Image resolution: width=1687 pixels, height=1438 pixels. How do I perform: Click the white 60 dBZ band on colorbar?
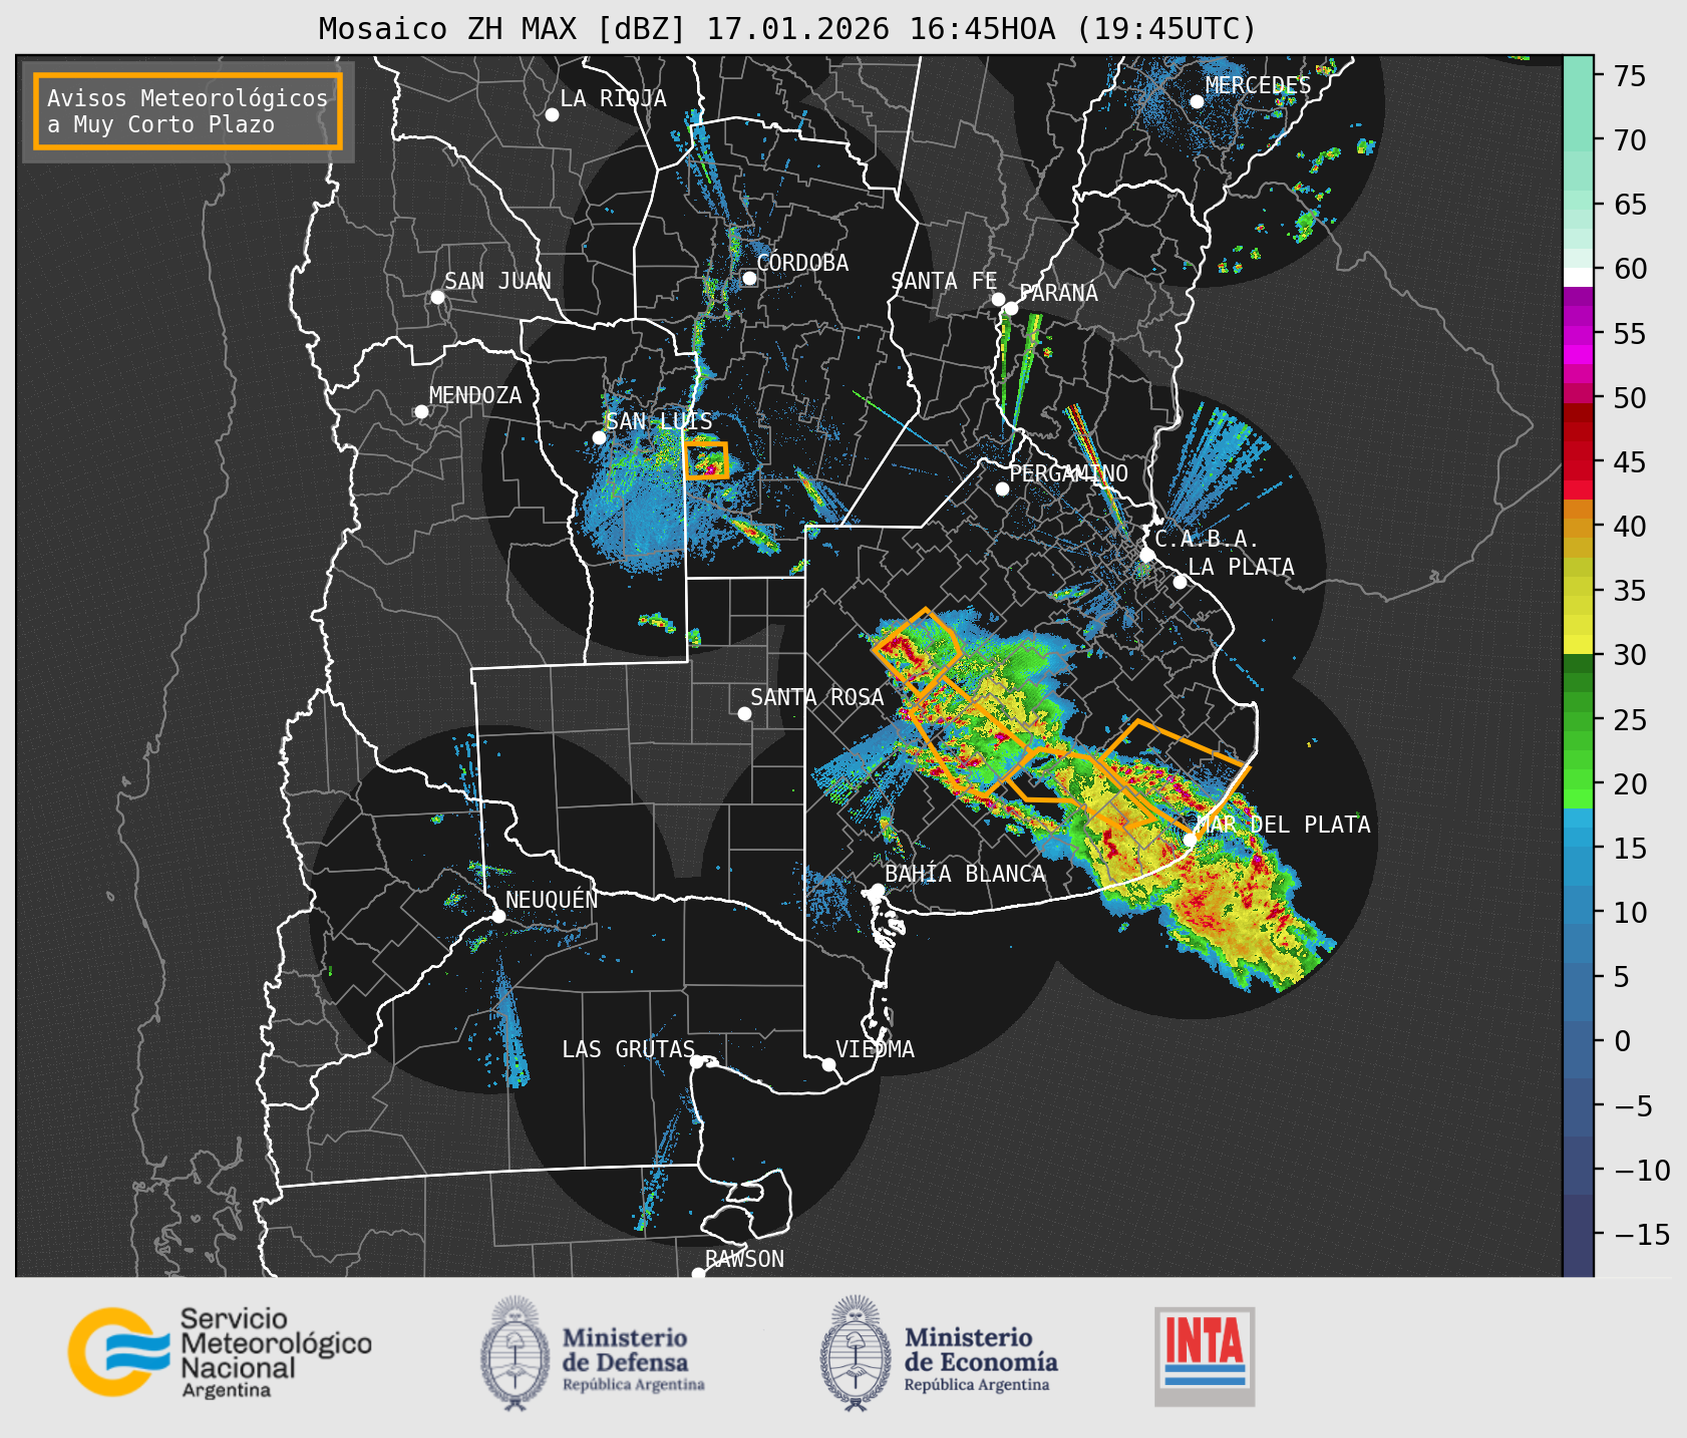click(1578, 276)
